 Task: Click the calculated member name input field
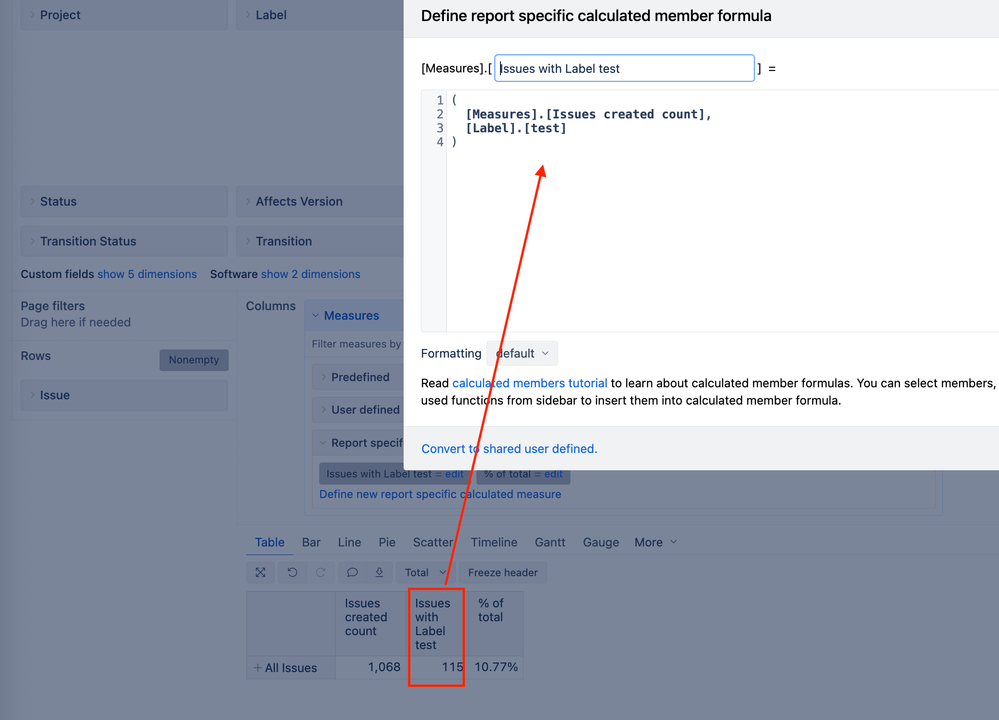624,68
